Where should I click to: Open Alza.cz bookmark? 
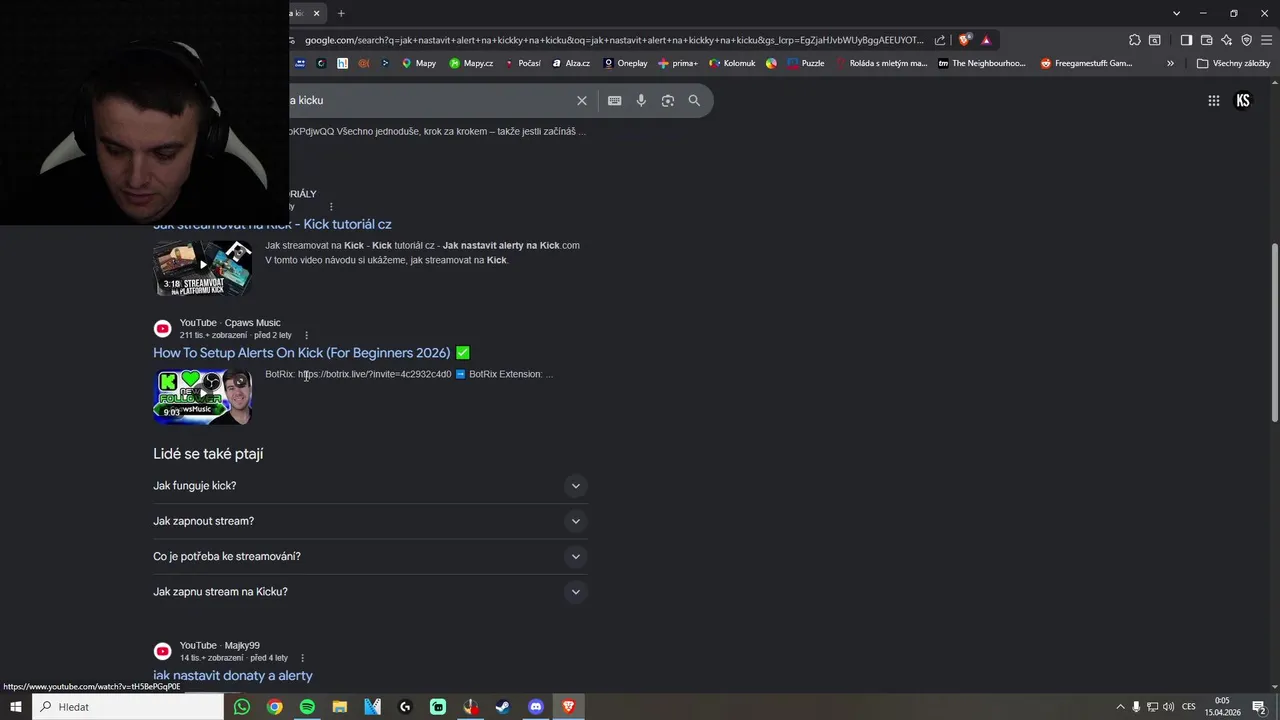[571, 63]
